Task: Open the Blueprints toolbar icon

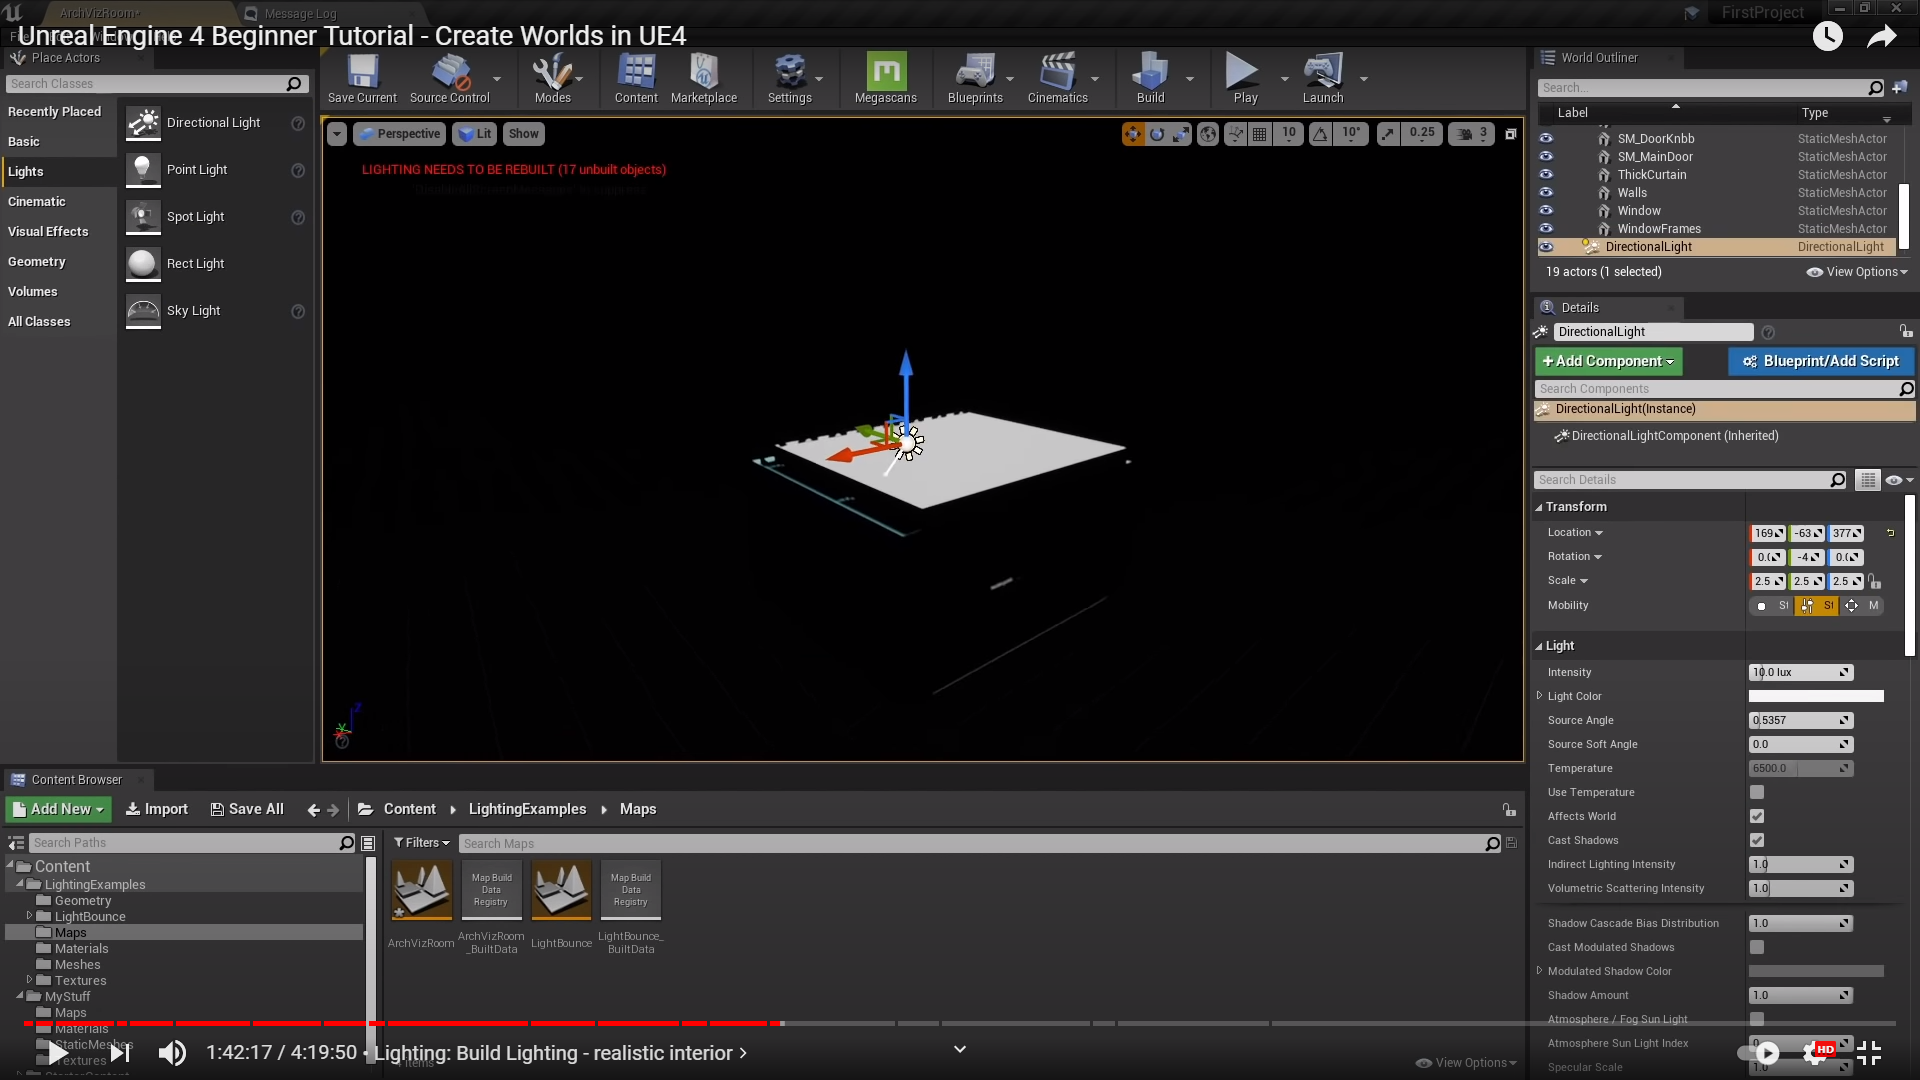Action: pyautogui.click(x=974, y=73)
